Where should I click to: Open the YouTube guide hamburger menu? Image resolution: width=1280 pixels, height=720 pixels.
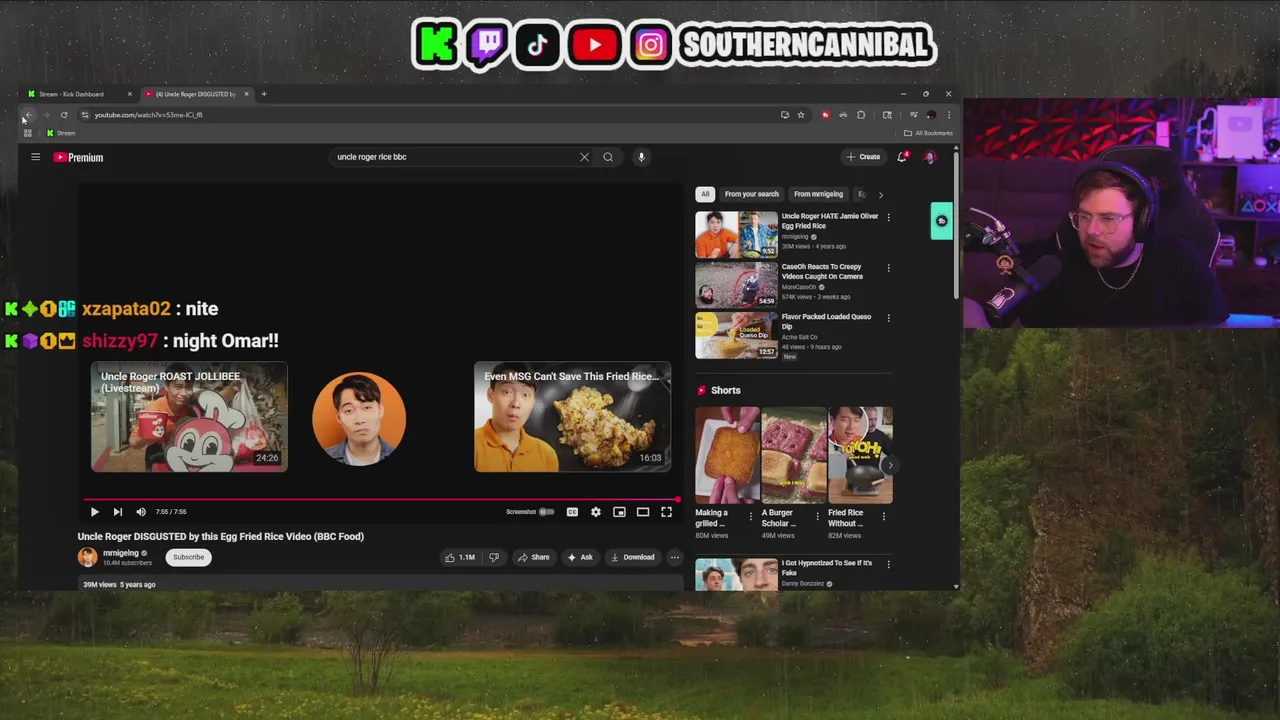click(x=35, y=157)
